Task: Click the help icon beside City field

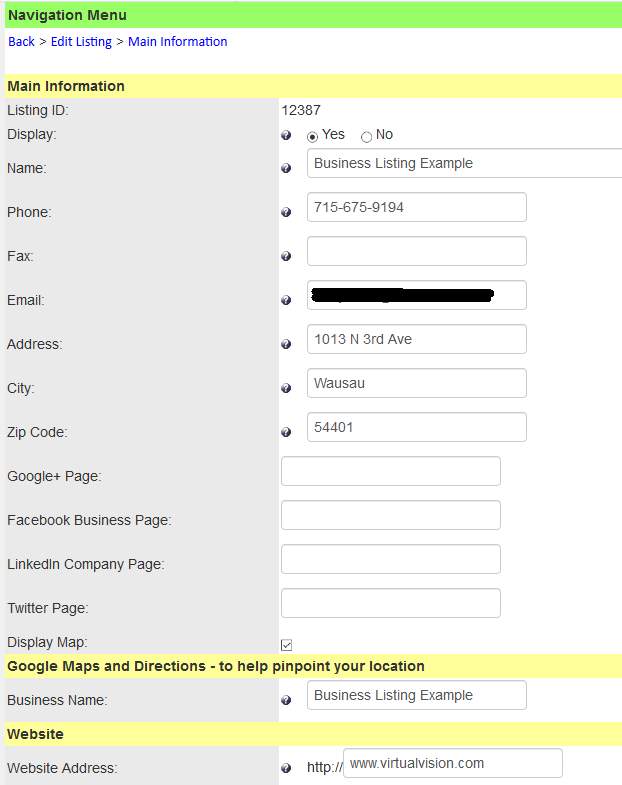Action: 286,388
